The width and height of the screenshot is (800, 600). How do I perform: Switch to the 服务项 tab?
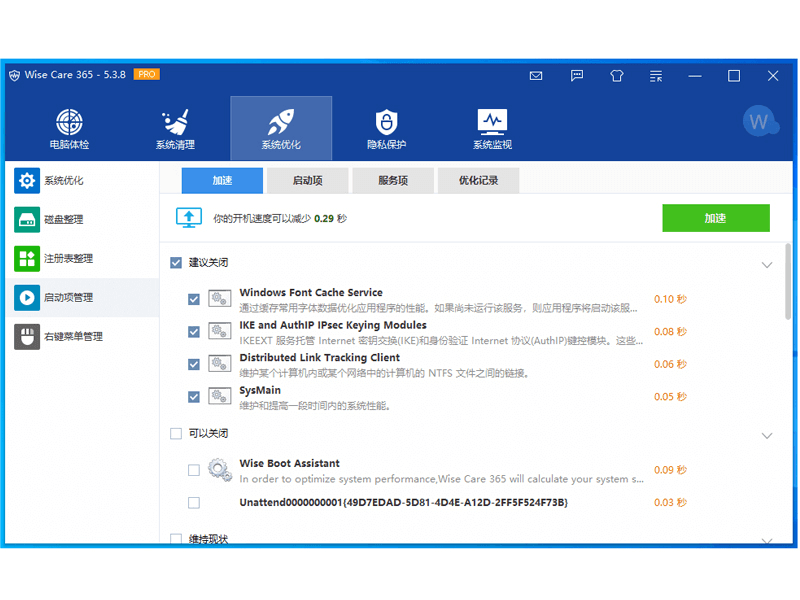(393, 181)
